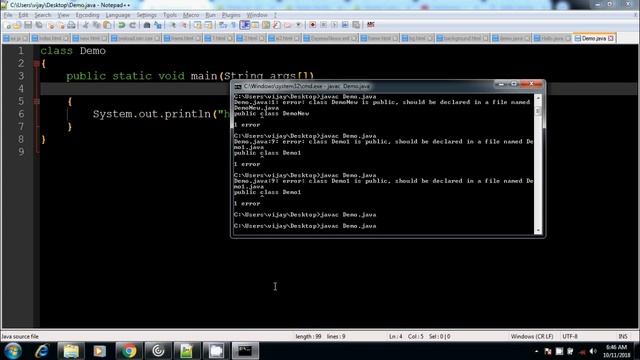Viewport: 640px width, 360px height.
Task: Collapse the fold marker at line 5
Action: (36, 101)
